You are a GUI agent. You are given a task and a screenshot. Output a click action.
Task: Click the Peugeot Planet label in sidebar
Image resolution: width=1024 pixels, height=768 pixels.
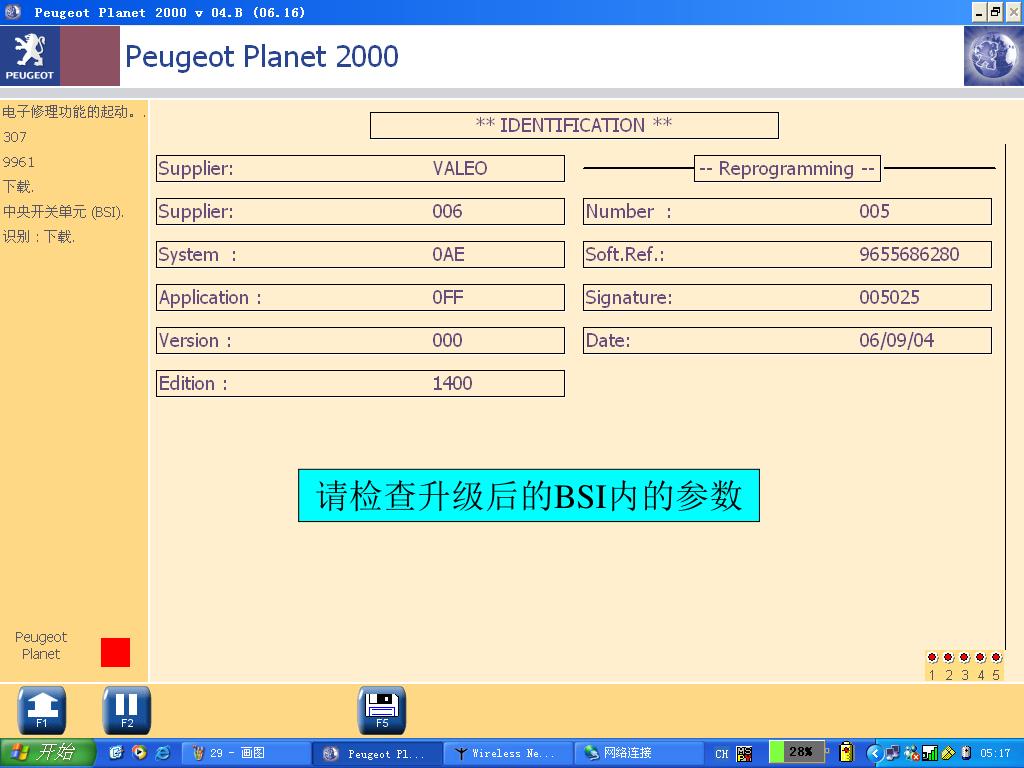tap(41, 645)
